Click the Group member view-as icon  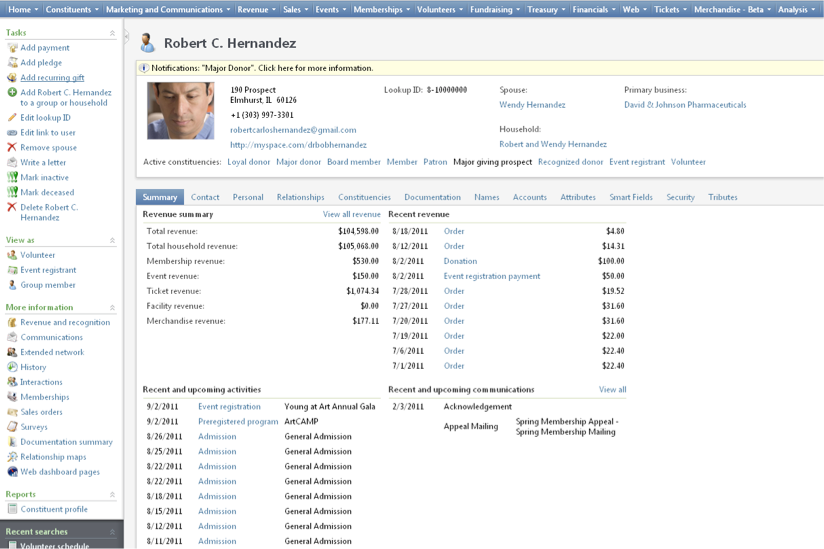pyautogui.click(x=12, y=285)
